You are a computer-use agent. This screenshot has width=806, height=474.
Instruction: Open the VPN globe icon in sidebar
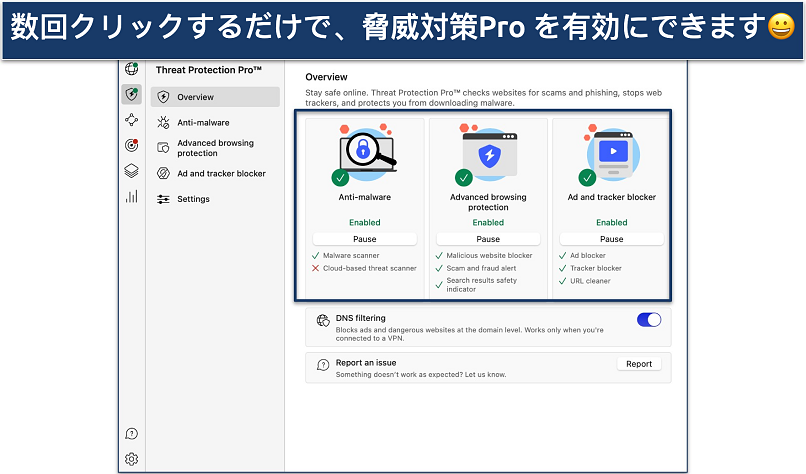tap(132, 69)
